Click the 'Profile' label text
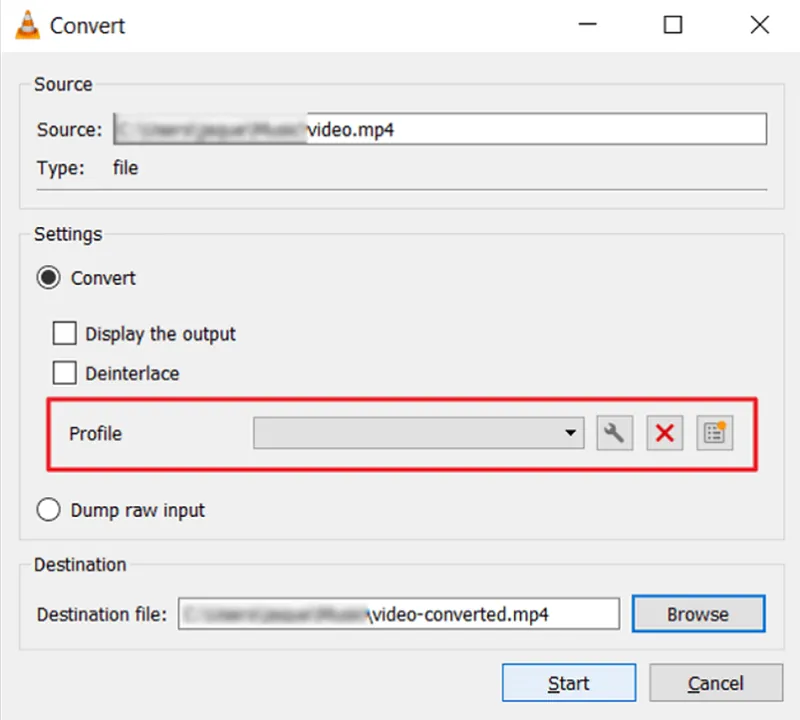The image size is (800, 720). pyautogui.click(x=95, y=434)
